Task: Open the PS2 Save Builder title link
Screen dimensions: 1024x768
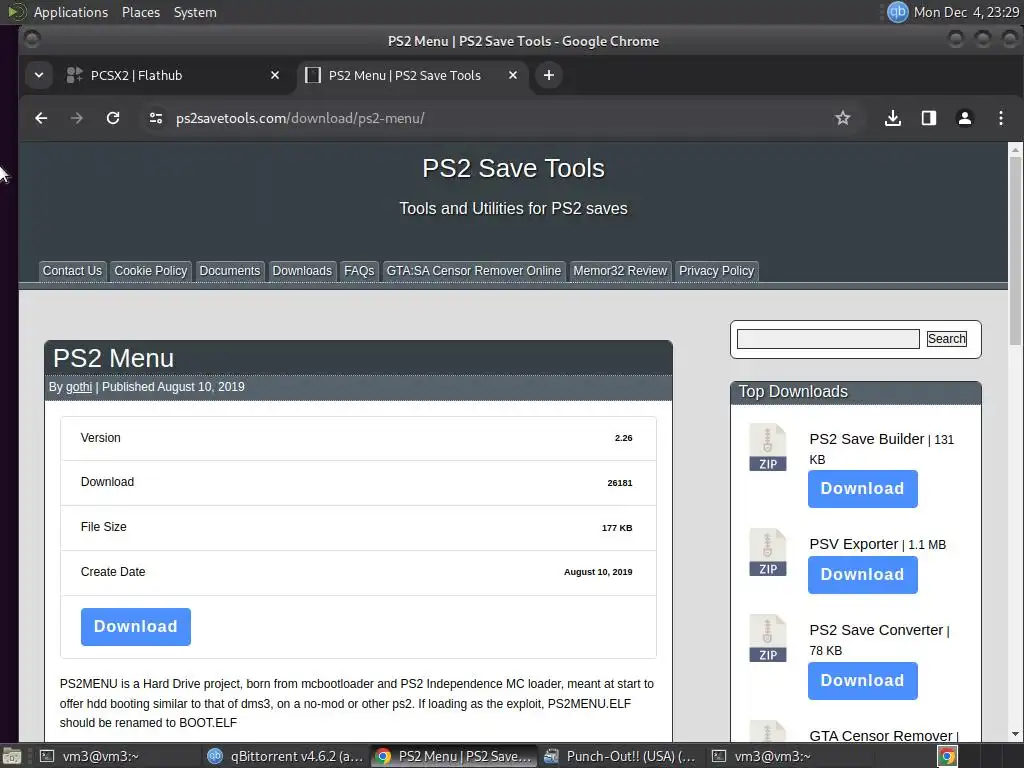Action: (867, 439)
